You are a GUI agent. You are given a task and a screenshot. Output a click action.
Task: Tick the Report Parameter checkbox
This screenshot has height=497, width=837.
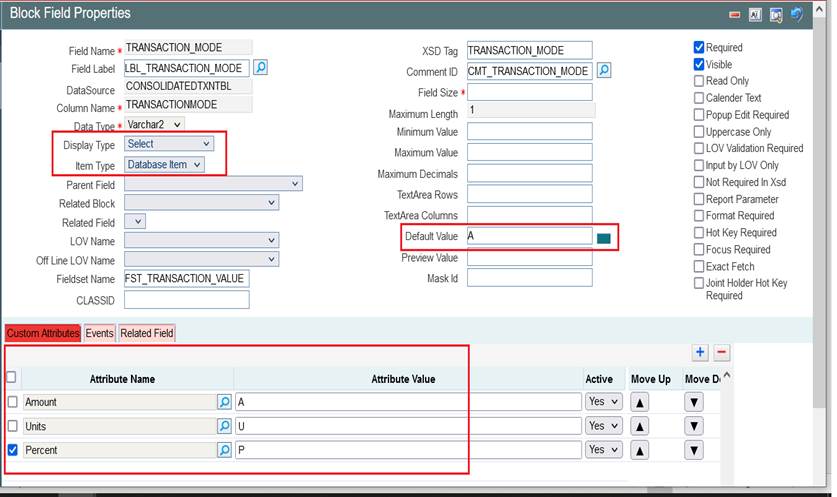(699, 199)
